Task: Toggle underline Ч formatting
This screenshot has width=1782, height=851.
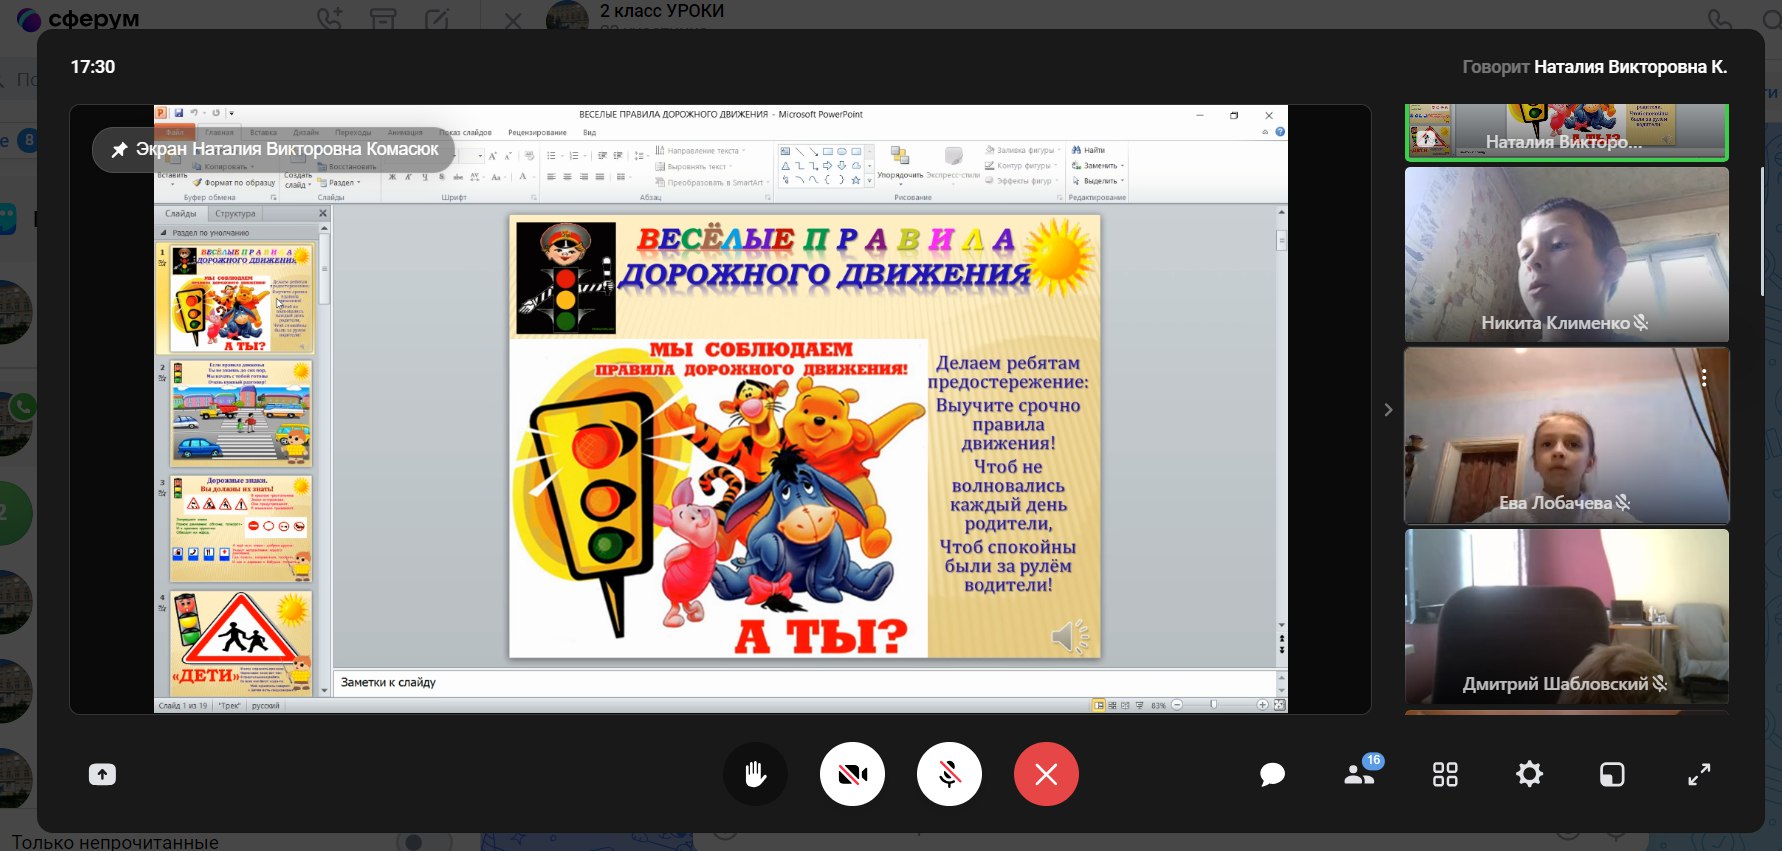Action: (x=425, y=177)
